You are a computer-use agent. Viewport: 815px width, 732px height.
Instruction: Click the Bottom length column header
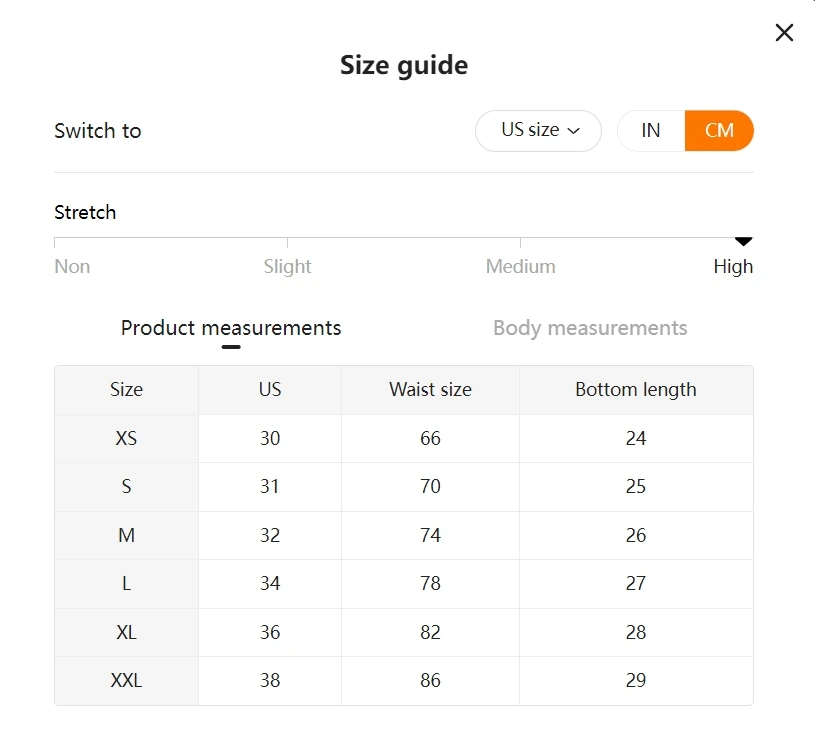coord(636,390)
